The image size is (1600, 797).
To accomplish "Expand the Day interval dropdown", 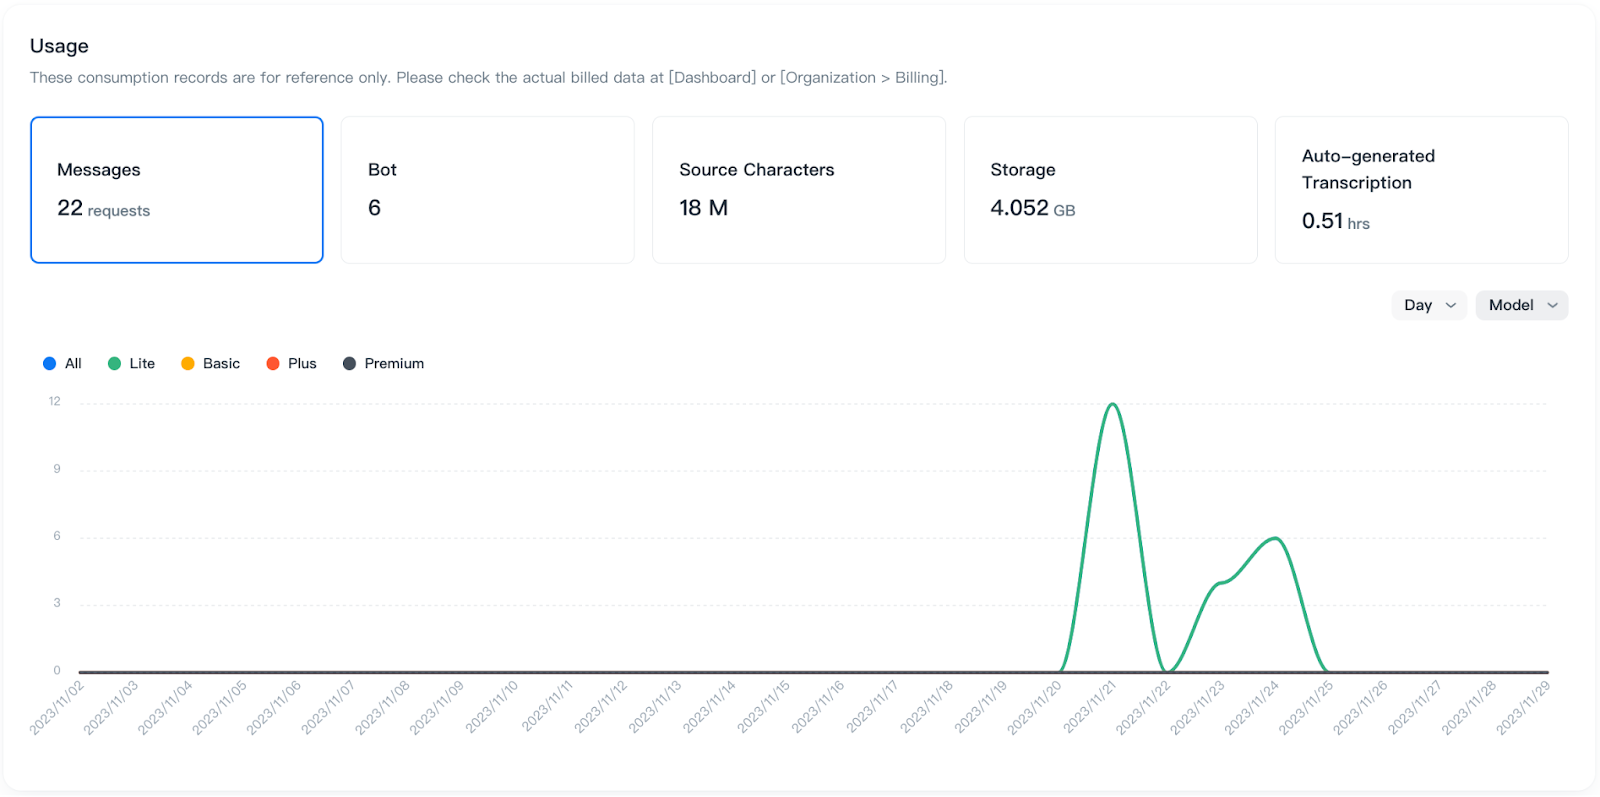I will click(x=1428, y=305).
